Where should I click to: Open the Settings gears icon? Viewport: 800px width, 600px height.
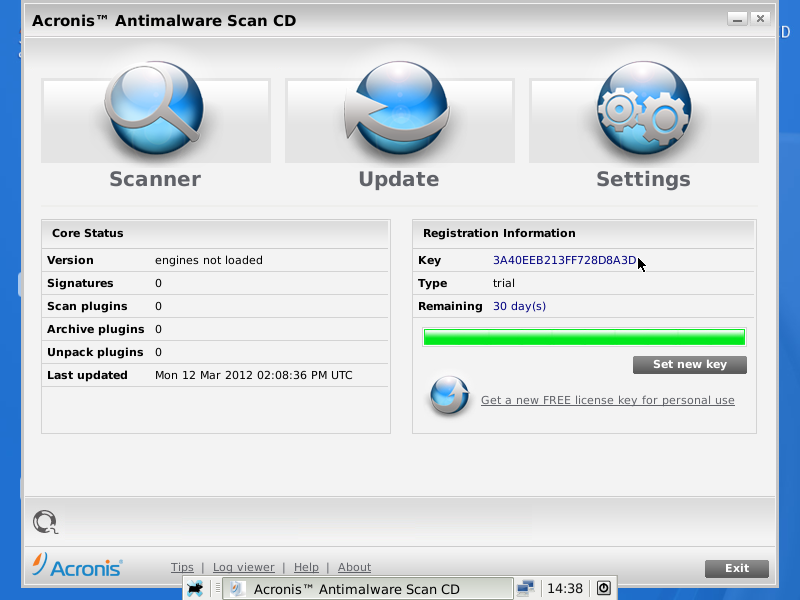click(x=644, y=108)
